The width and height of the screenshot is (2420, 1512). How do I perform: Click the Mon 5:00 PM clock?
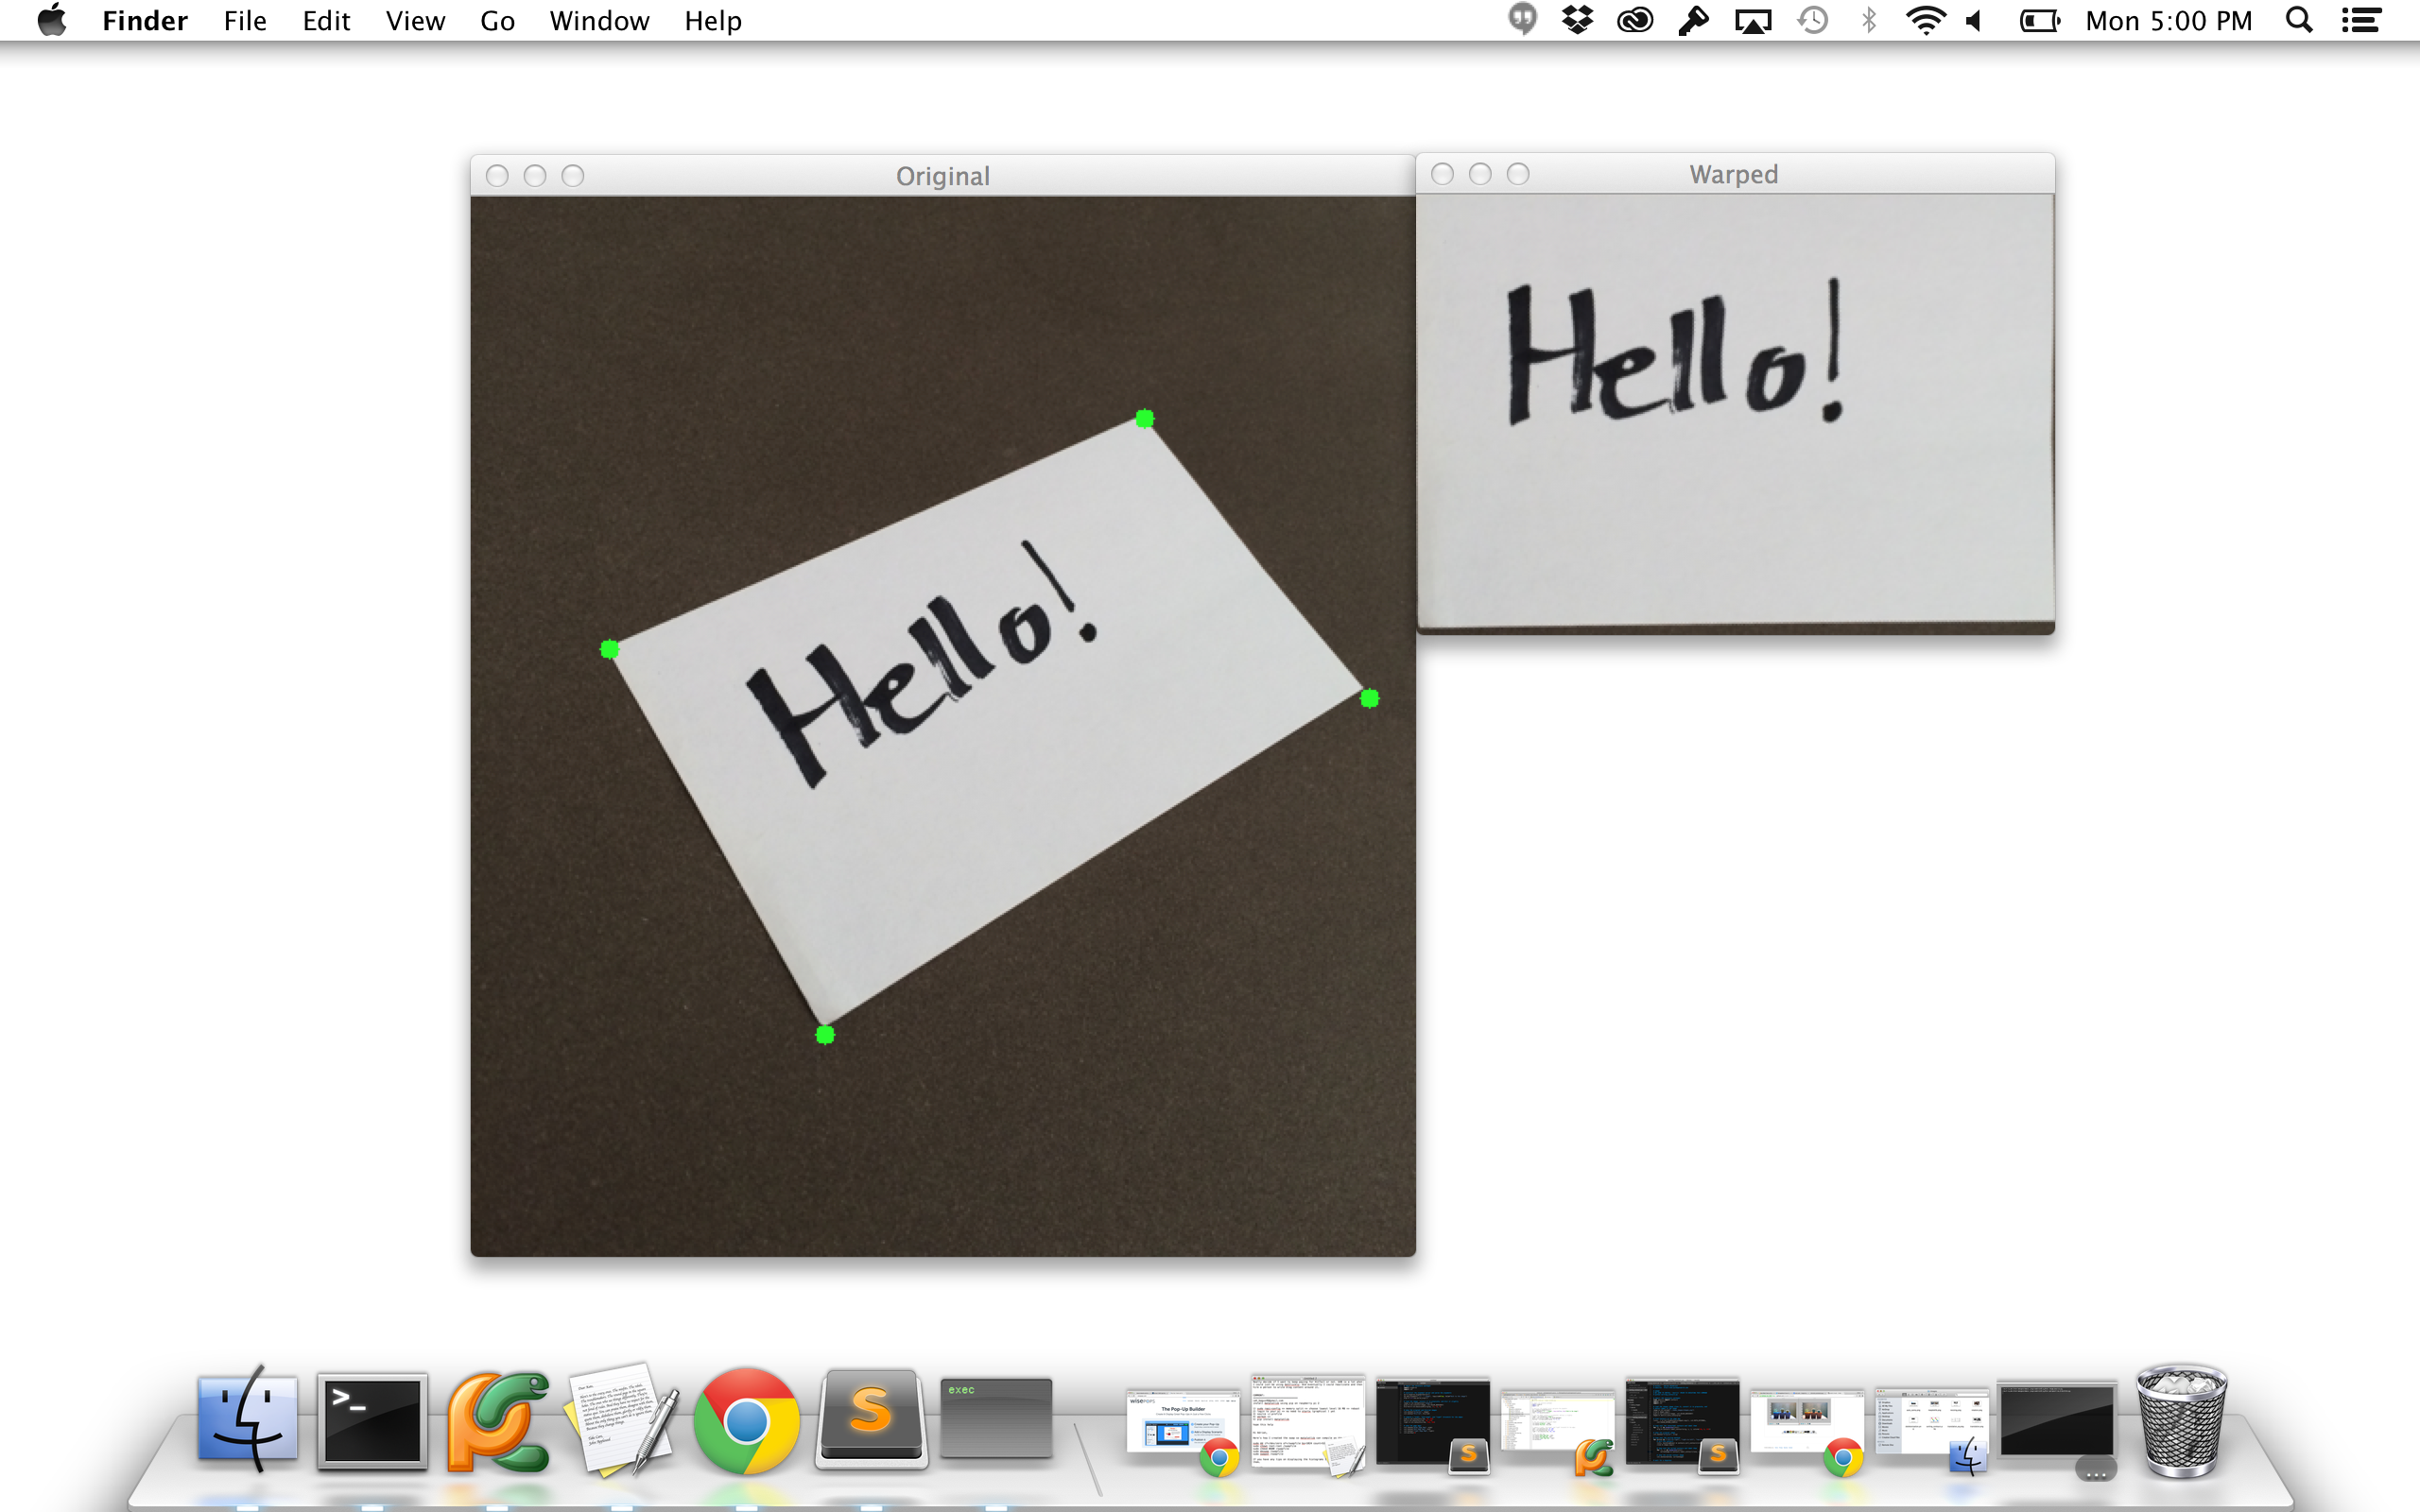click(2168, 20)
